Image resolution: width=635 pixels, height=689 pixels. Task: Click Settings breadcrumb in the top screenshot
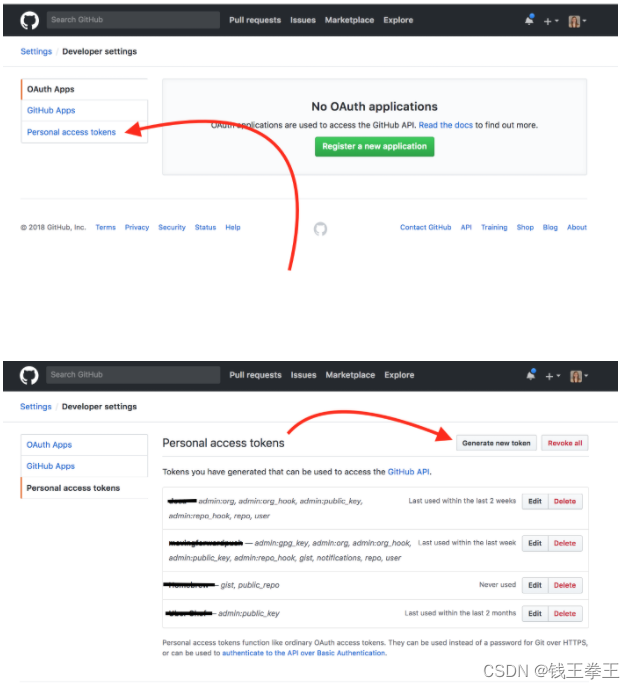[36, 51]
